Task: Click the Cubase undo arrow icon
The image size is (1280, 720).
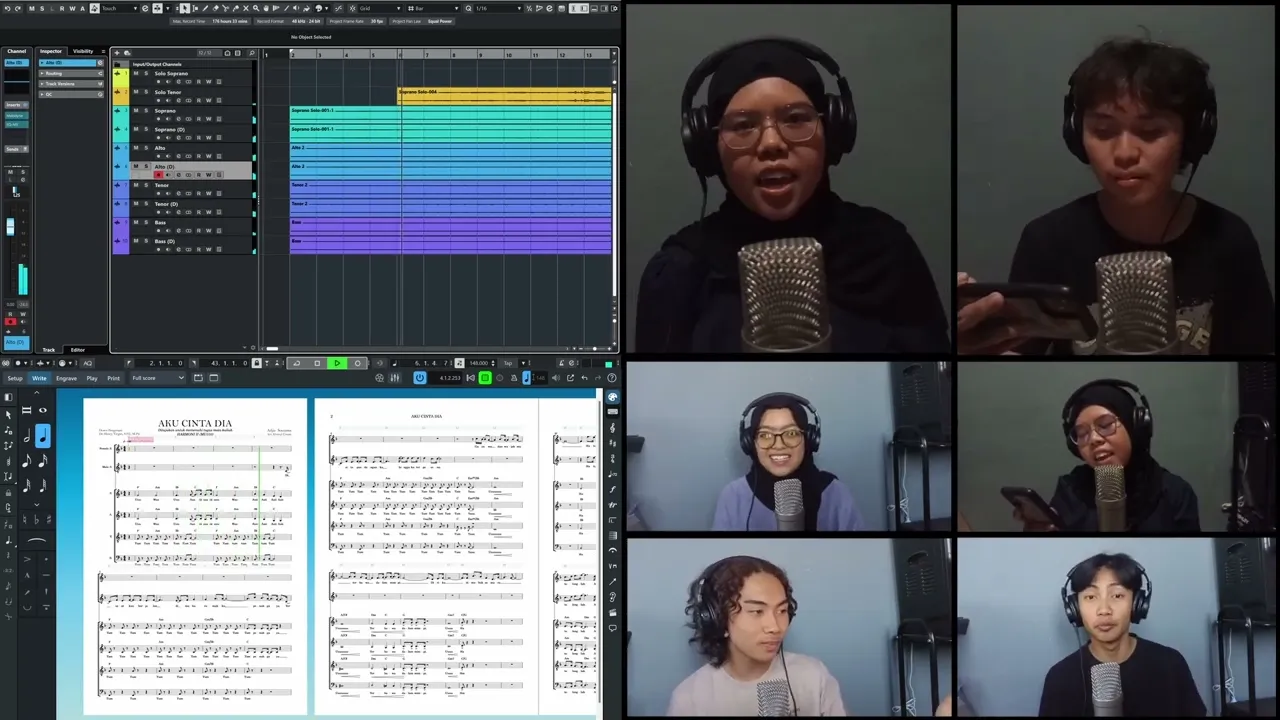Action: (x=8, y=8)
